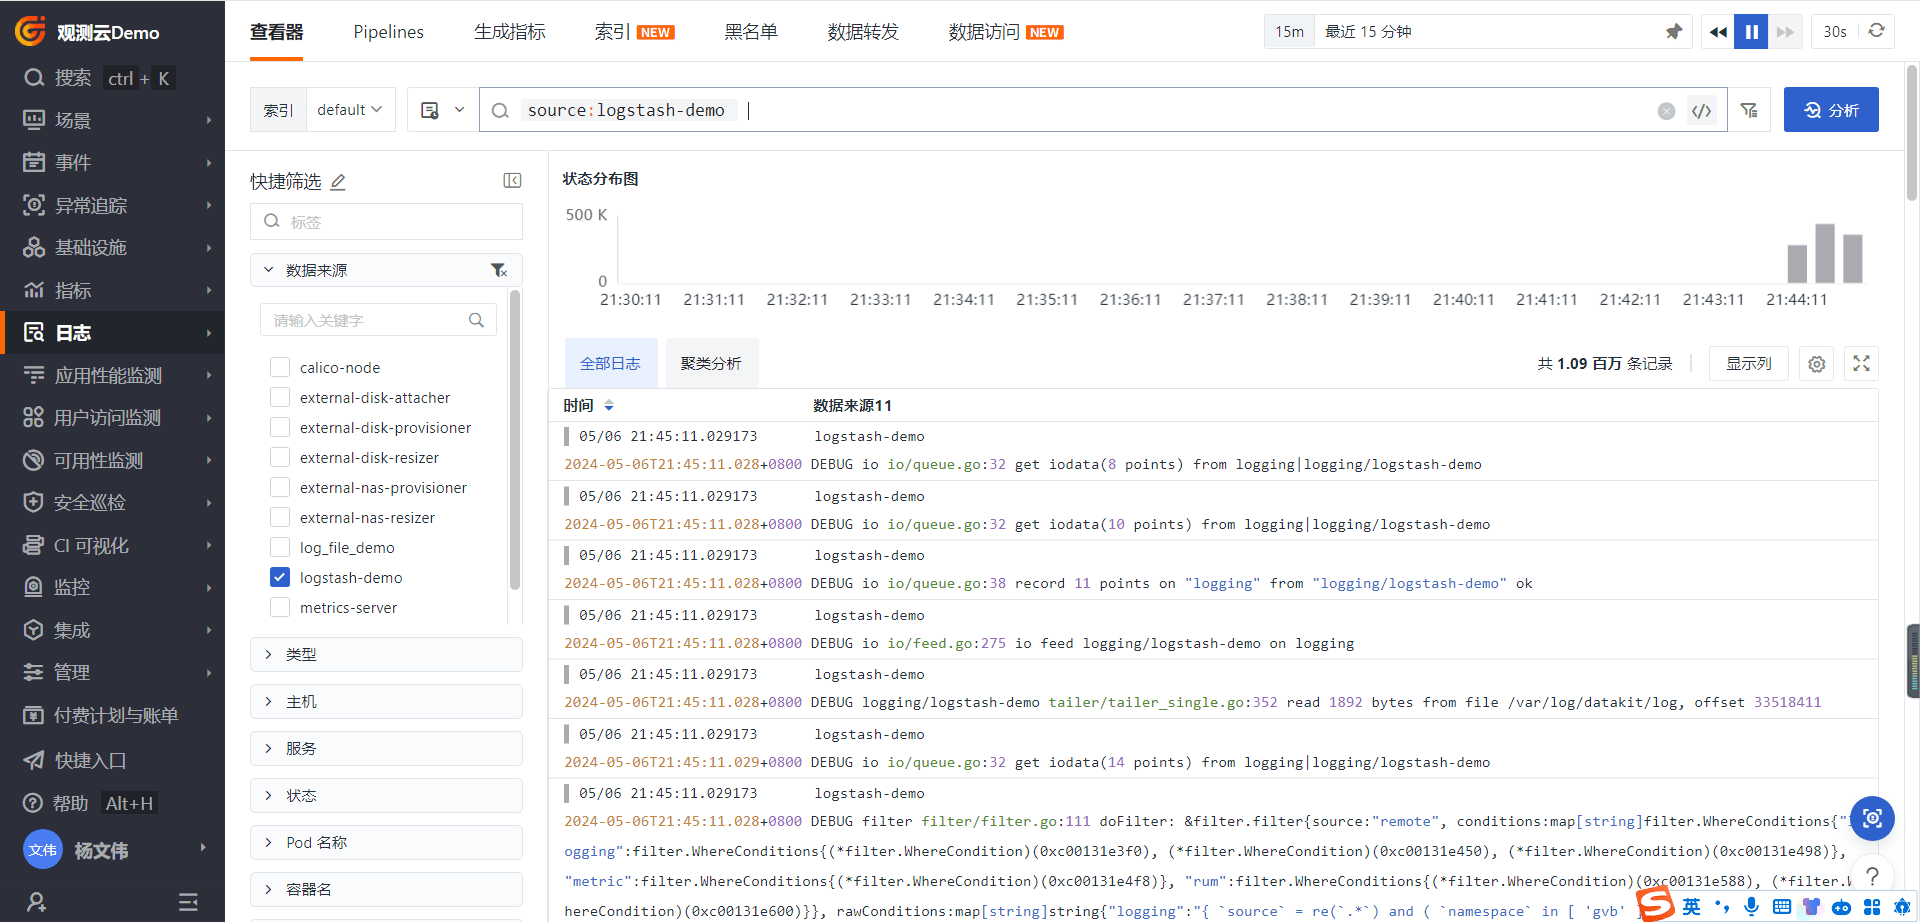
Task: Open the 异常追踪 sidebar icon
Action: click(34, 205)
